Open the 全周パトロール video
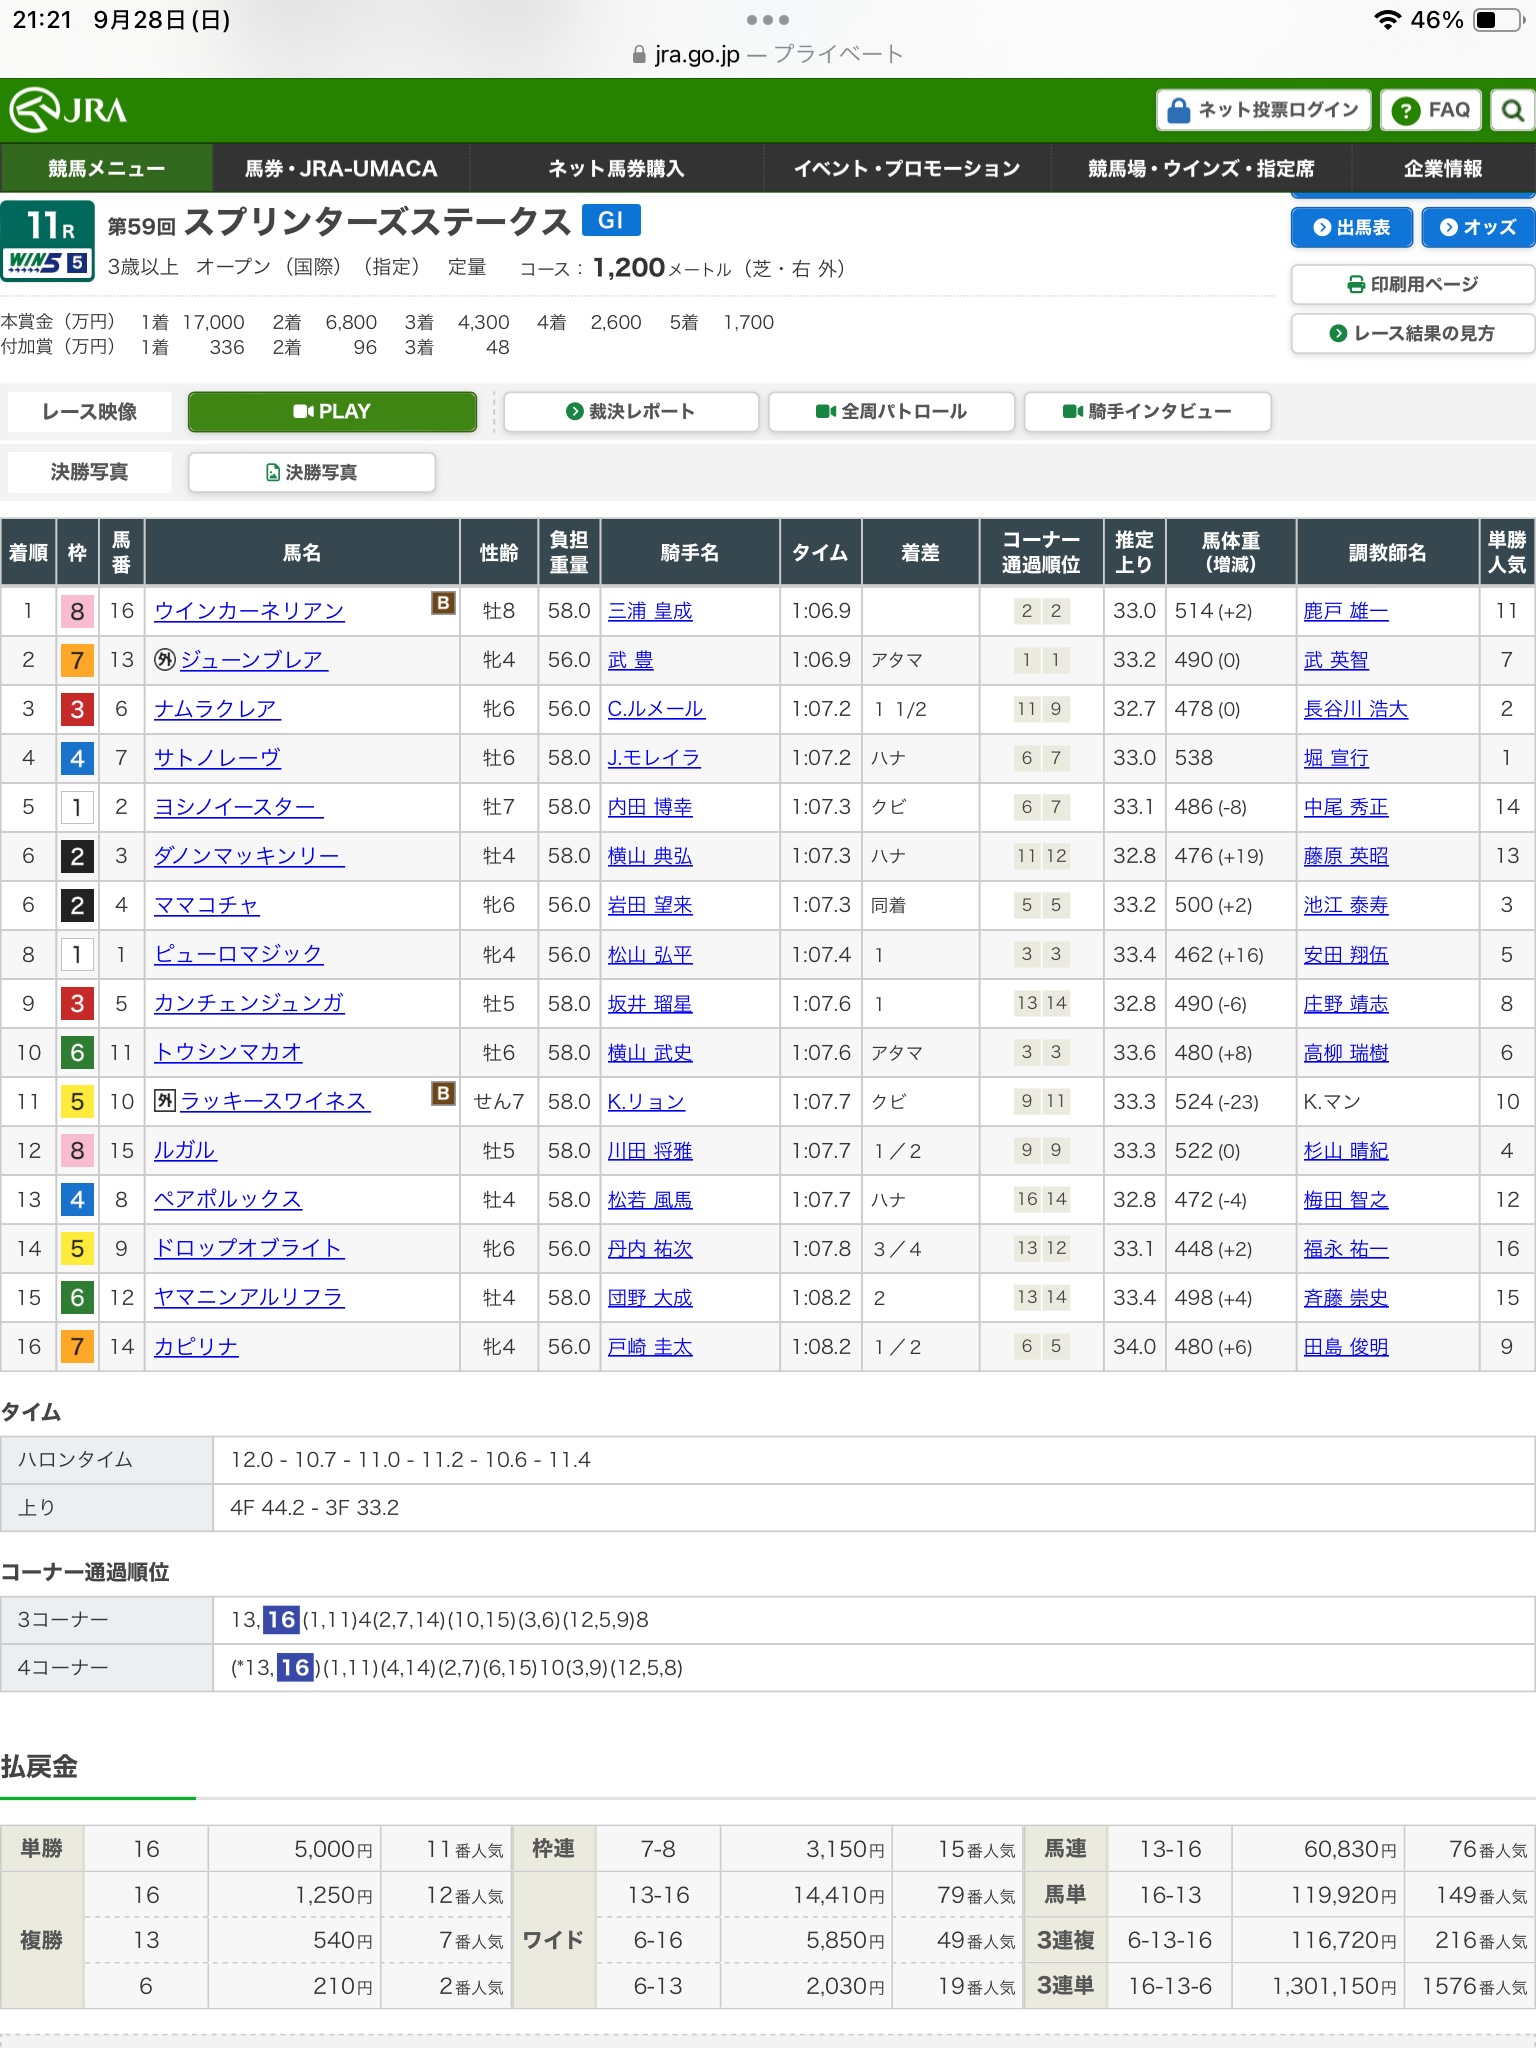Viewport: 1536px width, 2048px height. click(891, 412)
